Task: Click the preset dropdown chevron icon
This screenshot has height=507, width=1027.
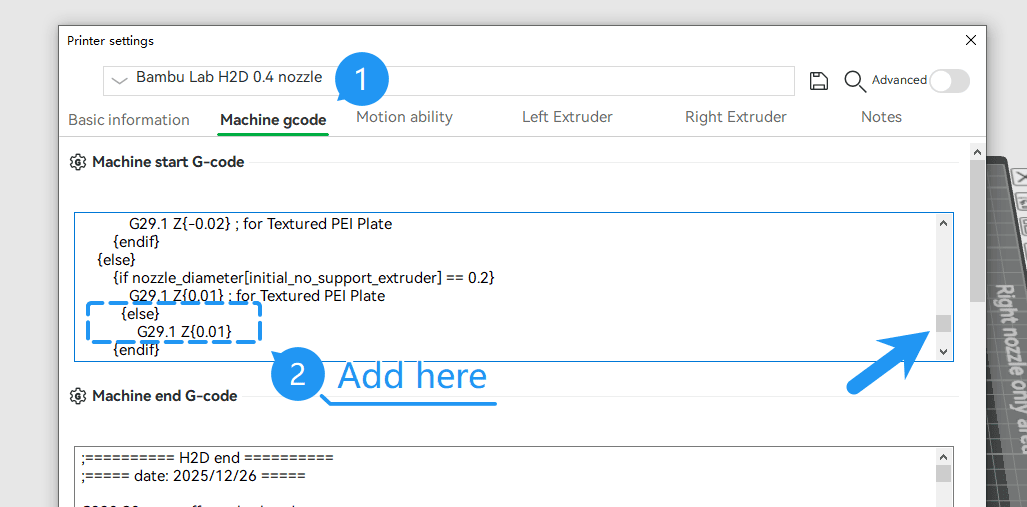Action: click(x=119, y=81)
